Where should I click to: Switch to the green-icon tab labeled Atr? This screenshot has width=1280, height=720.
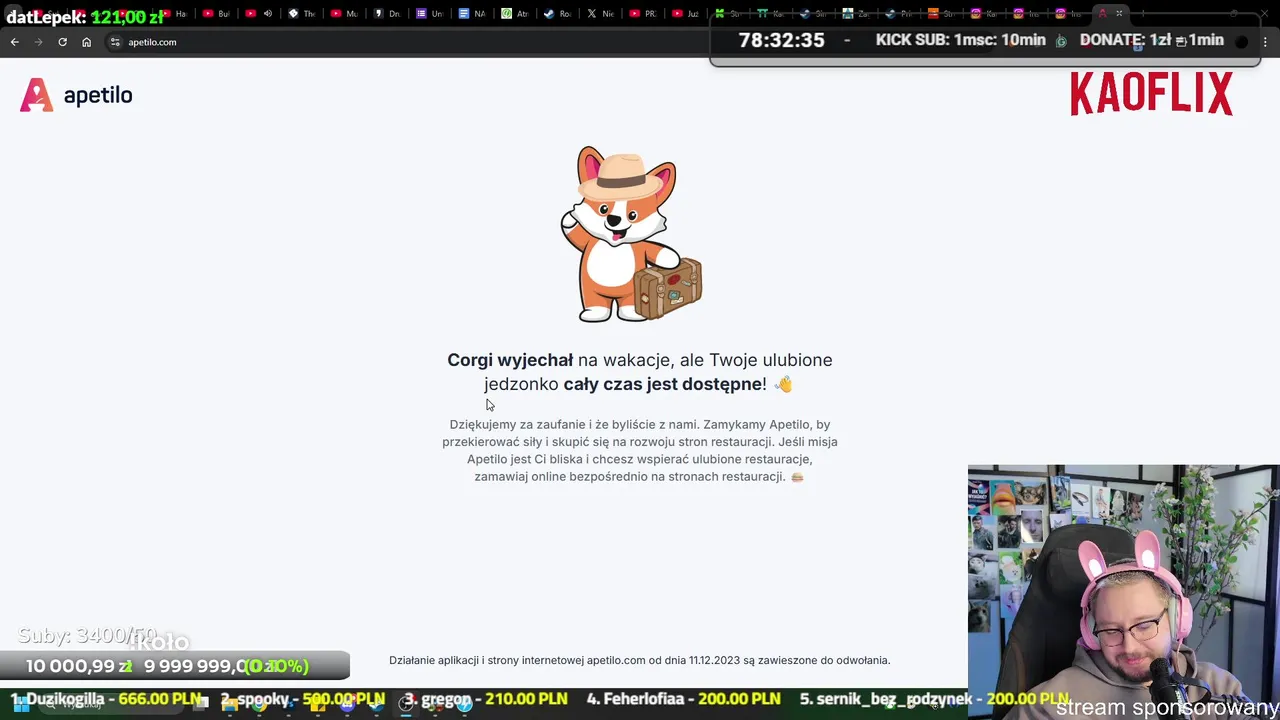coord(515,14)
